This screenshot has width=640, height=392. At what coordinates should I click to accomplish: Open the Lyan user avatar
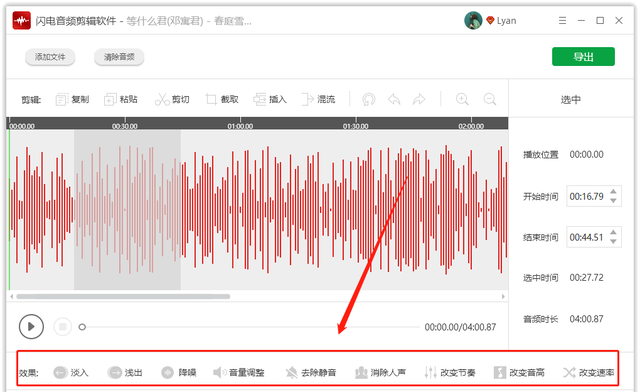coord(473,20)
